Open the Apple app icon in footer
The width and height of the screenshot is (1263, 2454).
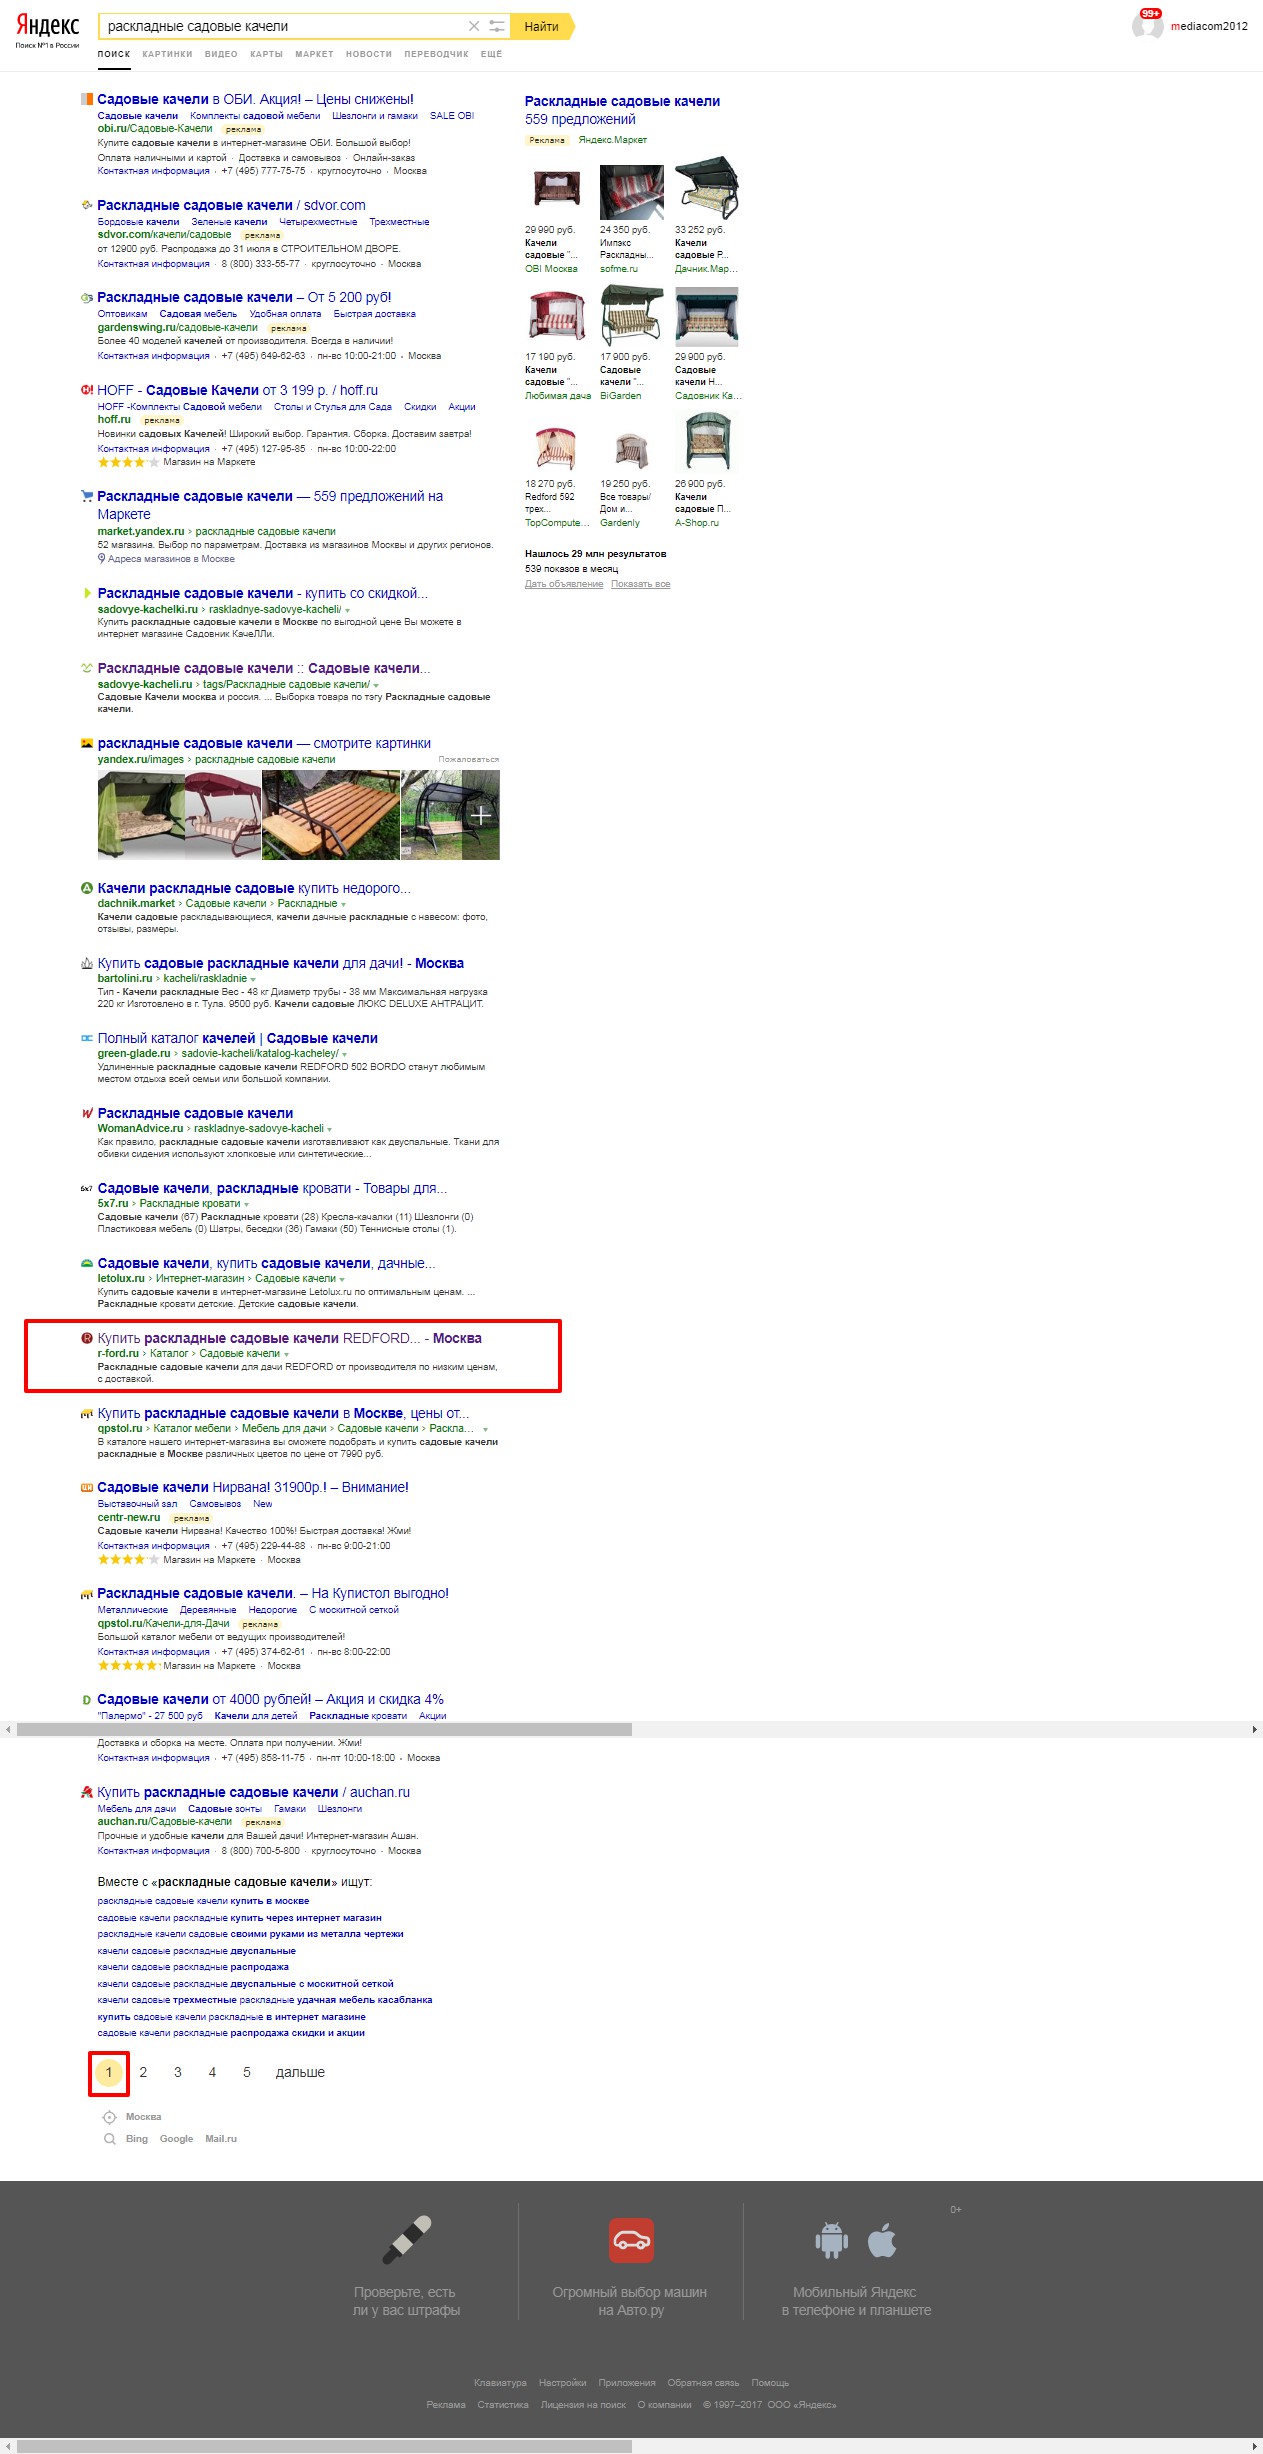coord(881,2240)
